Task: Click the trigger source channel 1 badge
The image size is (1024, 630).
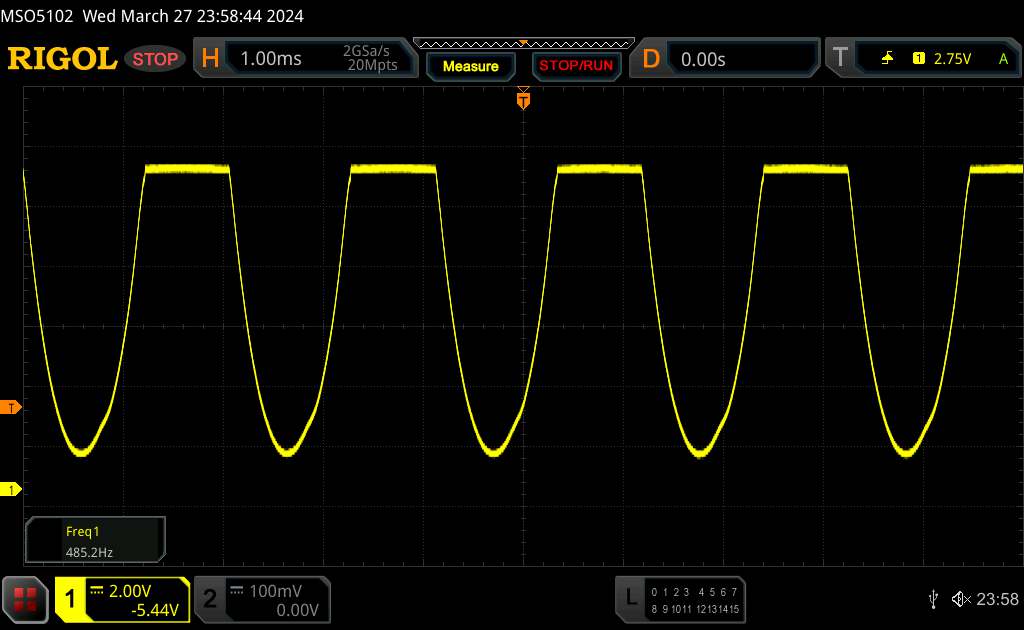Action: (918, 59)
